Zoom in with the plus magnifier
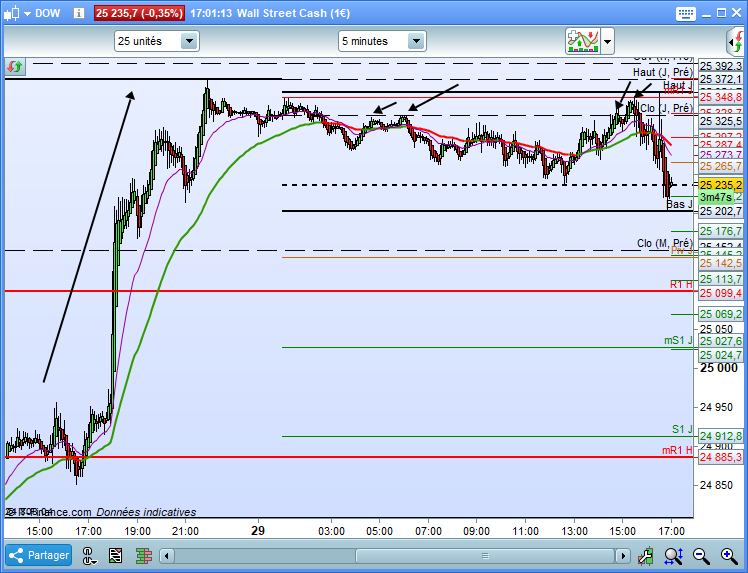Viewport: 748px width, 573px height. [x=729, y=556]
